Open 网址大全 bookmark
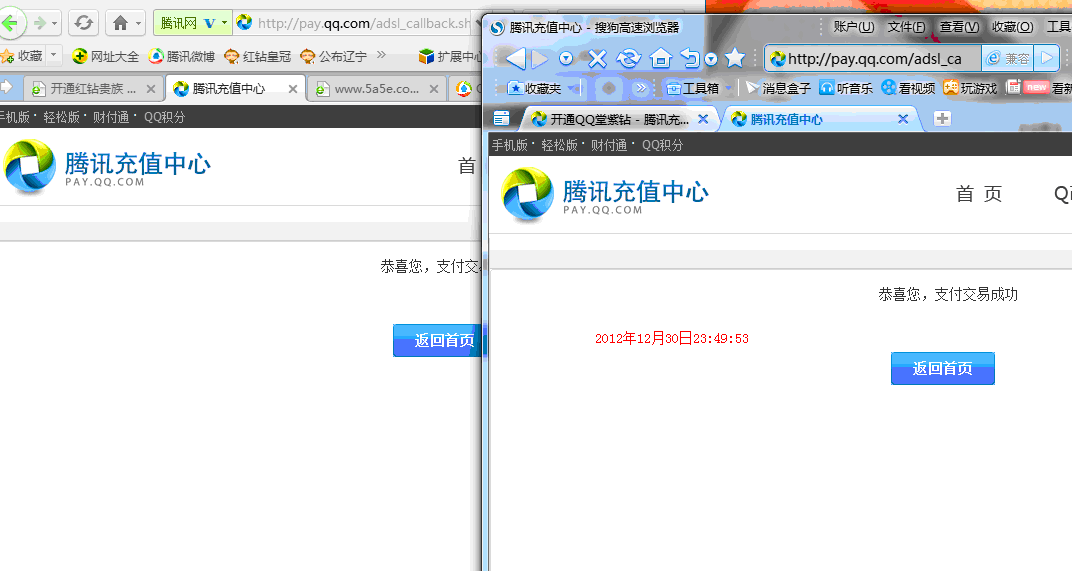This screenshot has width=1072, height=571. [x=105, y=56]
